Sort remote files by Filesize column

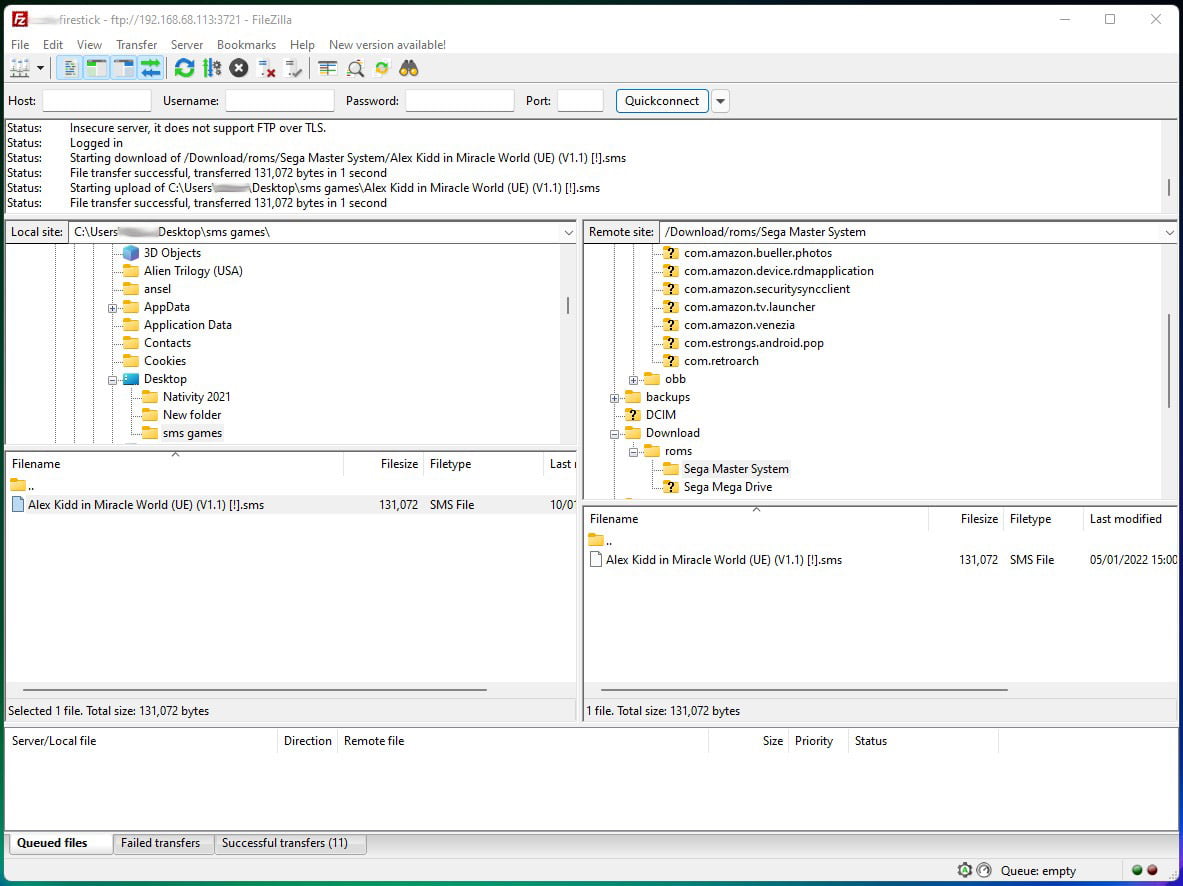click(966, 519)
